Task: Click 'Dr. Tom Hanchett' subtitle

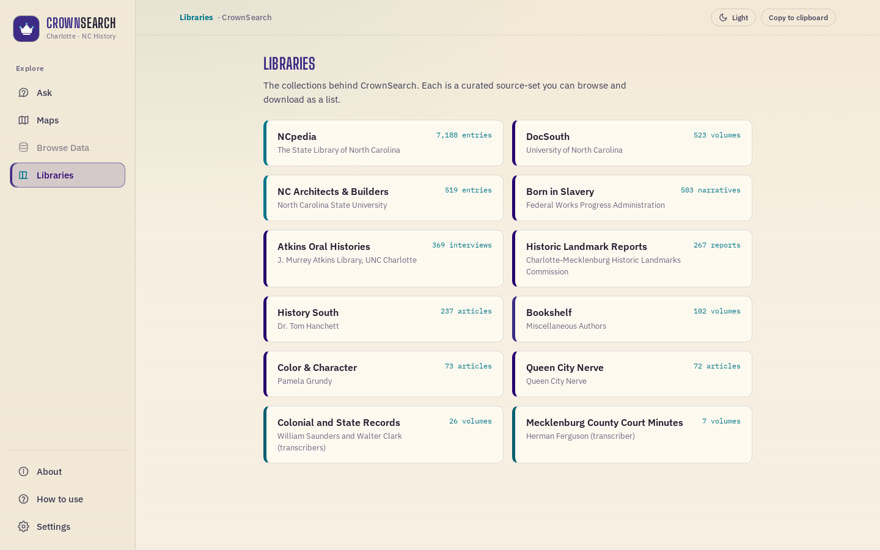Action: coord(308,326)
